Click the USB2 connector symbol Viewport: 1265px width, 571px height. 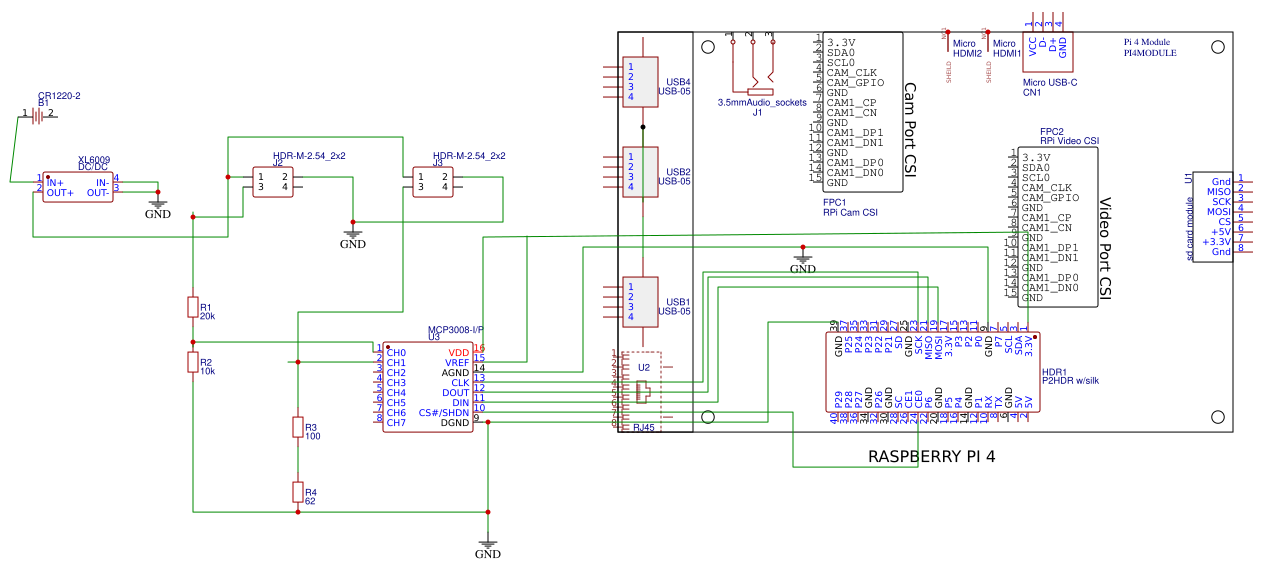point(639,172)
